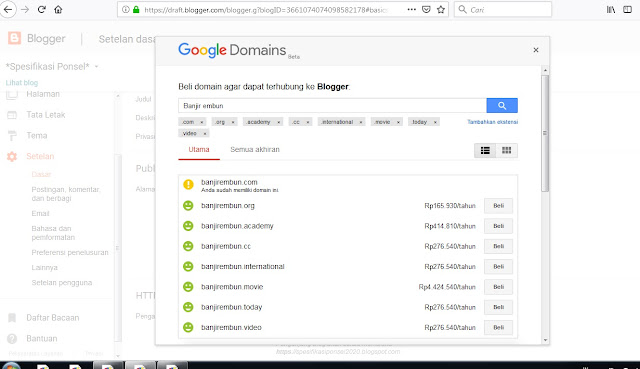Open Tata Letak in sidebar
Screen dimensions: 640x369
(x=45, y=115)
